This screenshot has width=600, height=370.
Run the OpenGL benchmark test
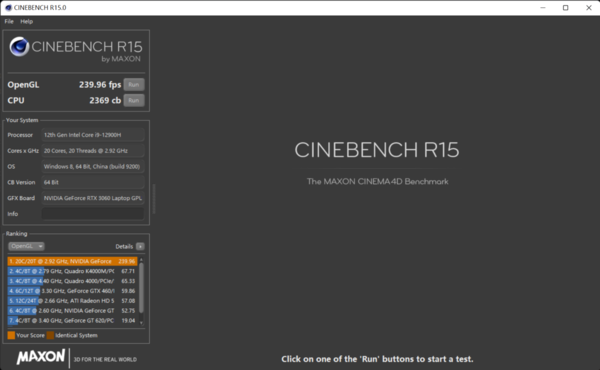(x=134, y=85)
